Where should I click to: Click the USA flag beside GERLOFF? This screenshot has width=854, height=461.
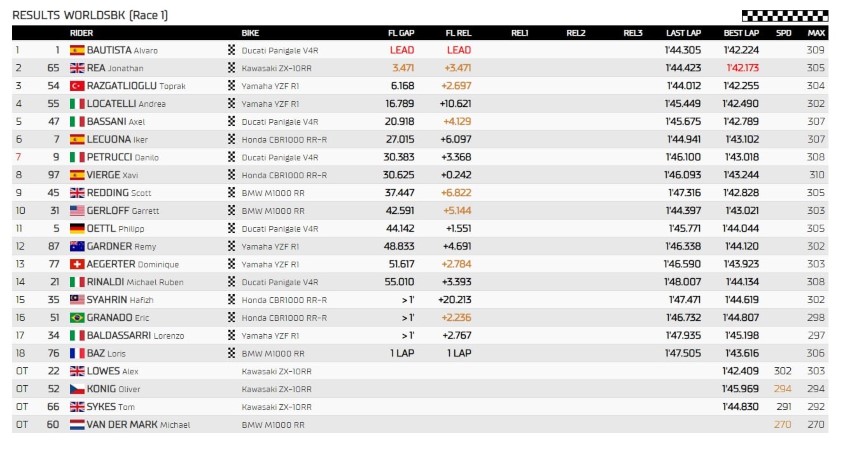pos(77,210)
